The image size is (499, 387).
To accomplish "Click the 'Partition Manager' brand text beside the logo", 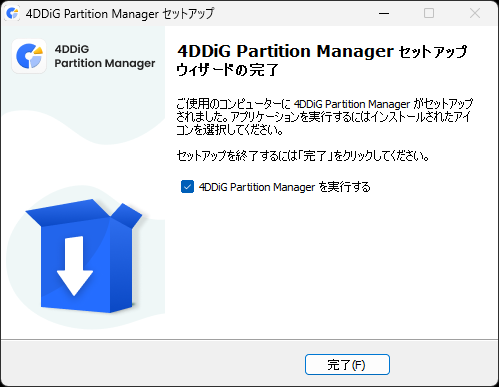I will [x=105, y=63].
